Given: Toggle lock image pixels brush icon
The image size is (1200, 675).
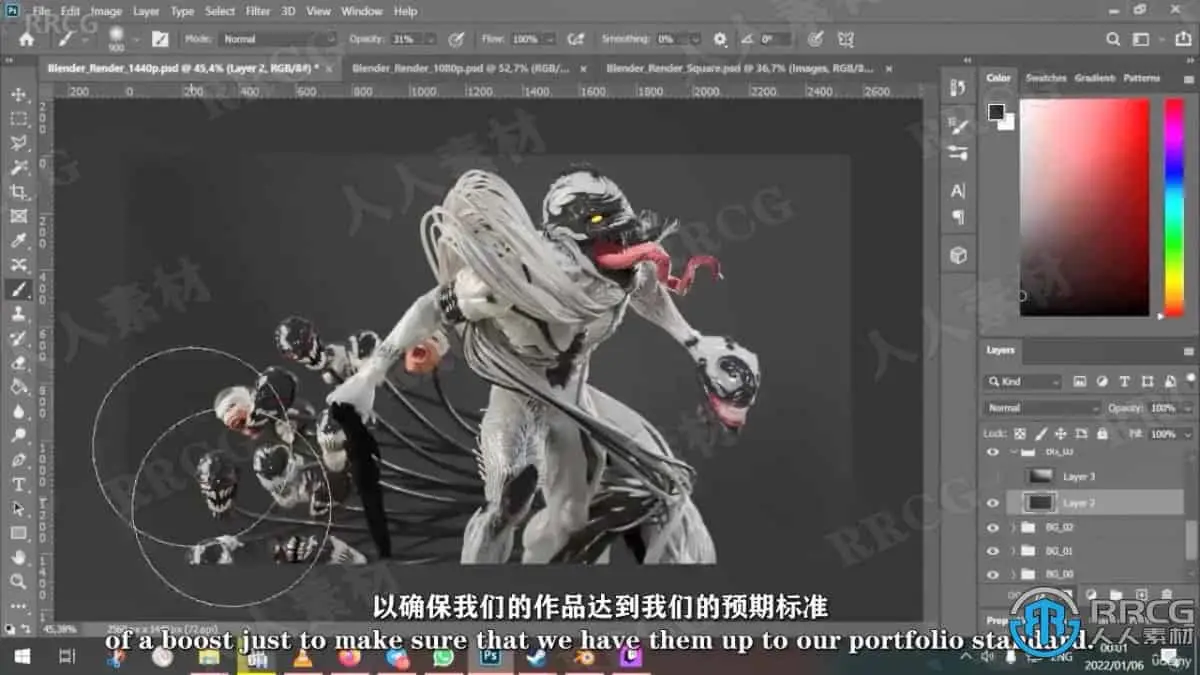Looking at the screenshot, I should point(1040,434).
